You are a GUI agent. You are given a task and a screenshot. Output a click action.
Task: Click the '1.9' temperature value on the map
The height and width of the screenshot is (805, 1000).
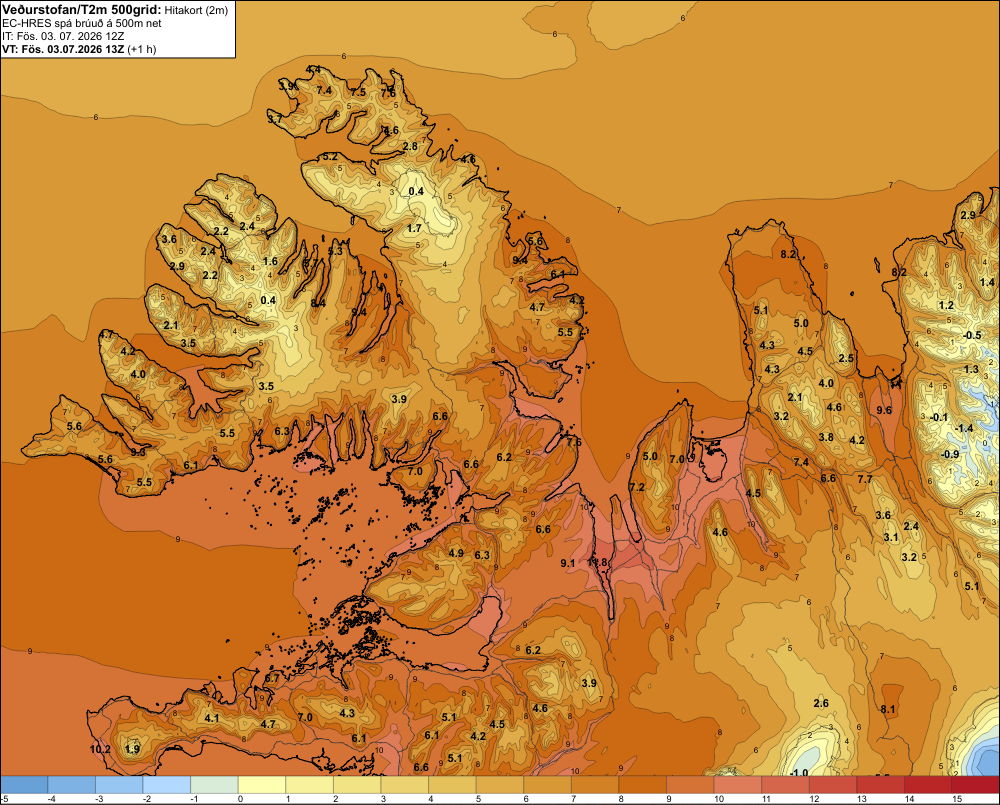click(132, 749)
